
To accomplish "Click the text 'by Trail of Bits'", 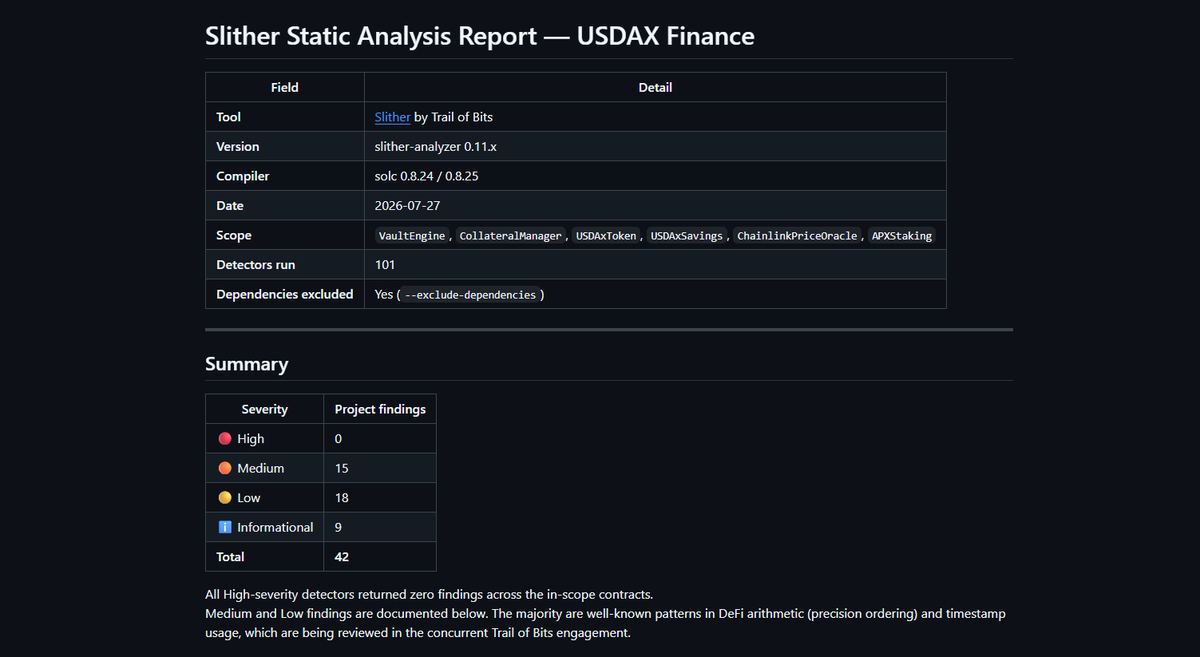I will [x=453, y=117].
